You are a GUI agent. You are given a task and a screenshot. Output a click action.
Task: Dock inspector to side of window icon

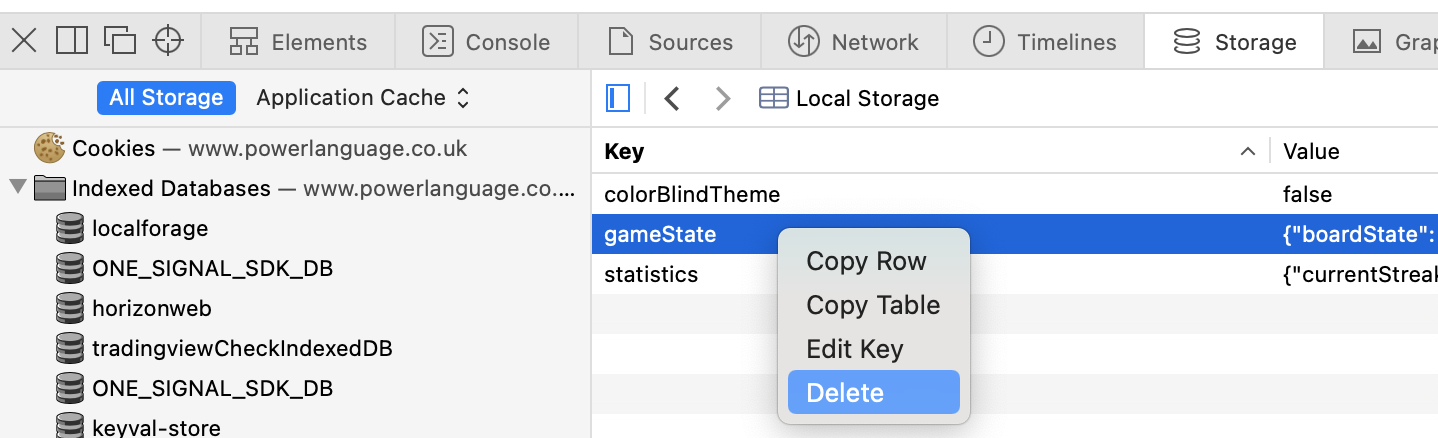click(x=72, y=41)
